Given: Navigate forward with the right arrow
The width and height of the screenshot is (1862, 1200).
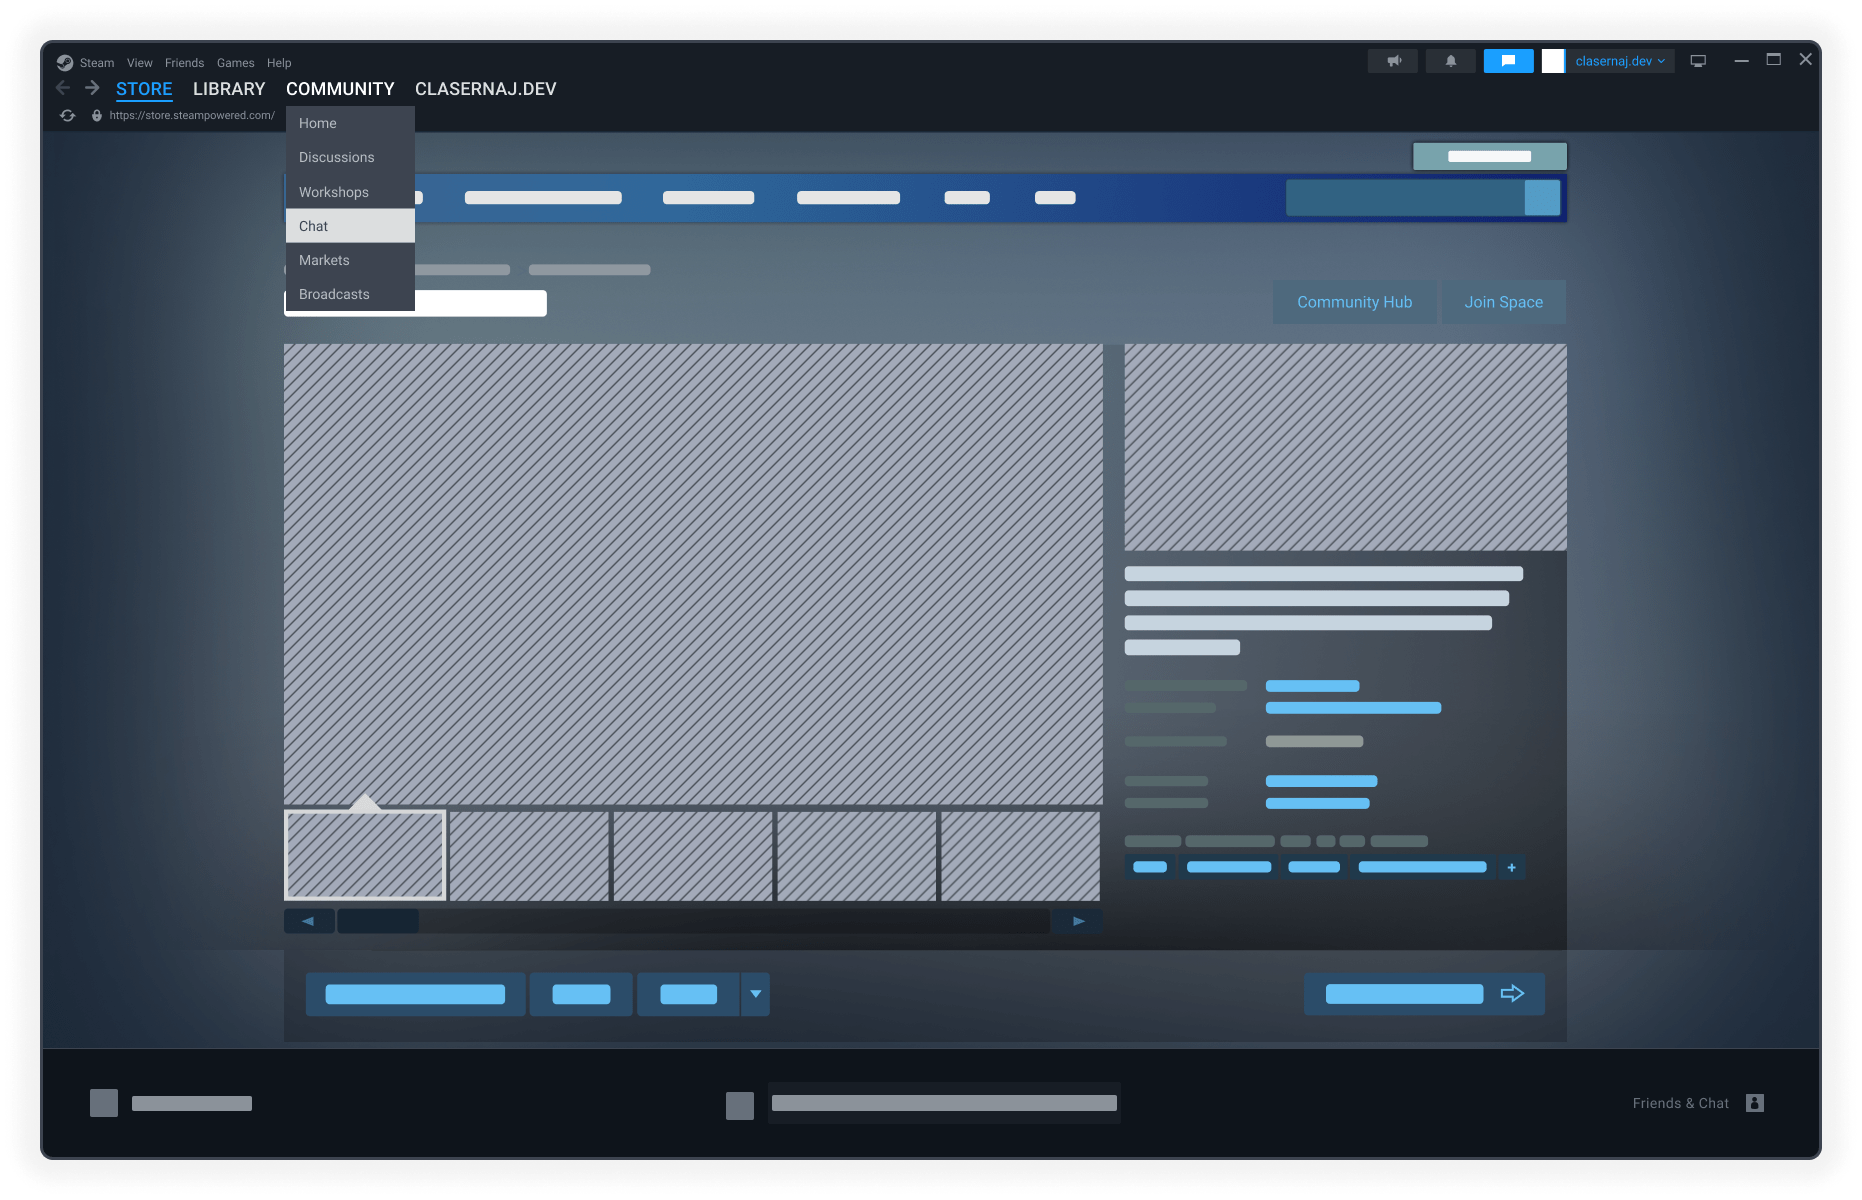Looking at the screenshot, I should (91, 88).
